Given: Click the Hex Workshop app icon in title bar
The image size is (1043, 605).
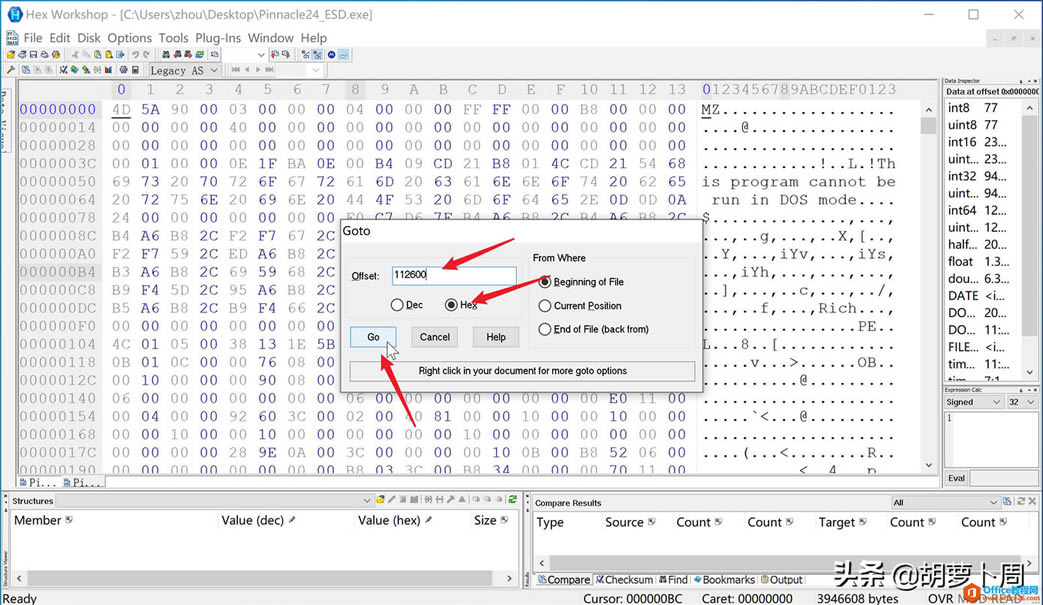Looking at the screenshot, I should point(14,14).
